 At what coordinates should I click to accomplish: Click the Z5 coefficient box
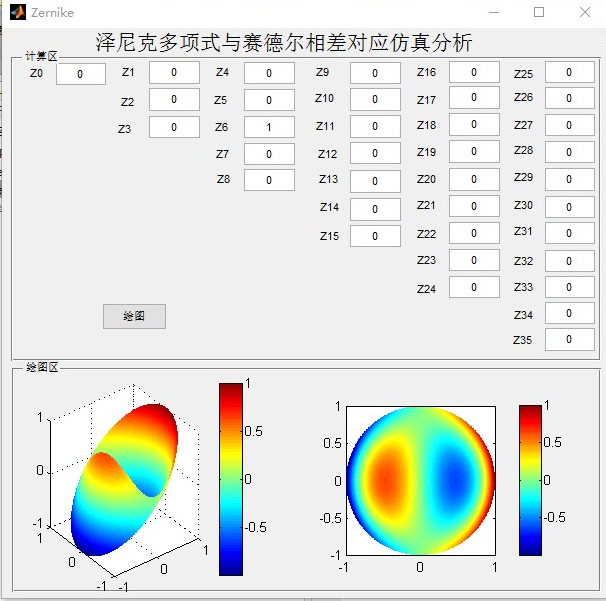[x=269, y=100]
